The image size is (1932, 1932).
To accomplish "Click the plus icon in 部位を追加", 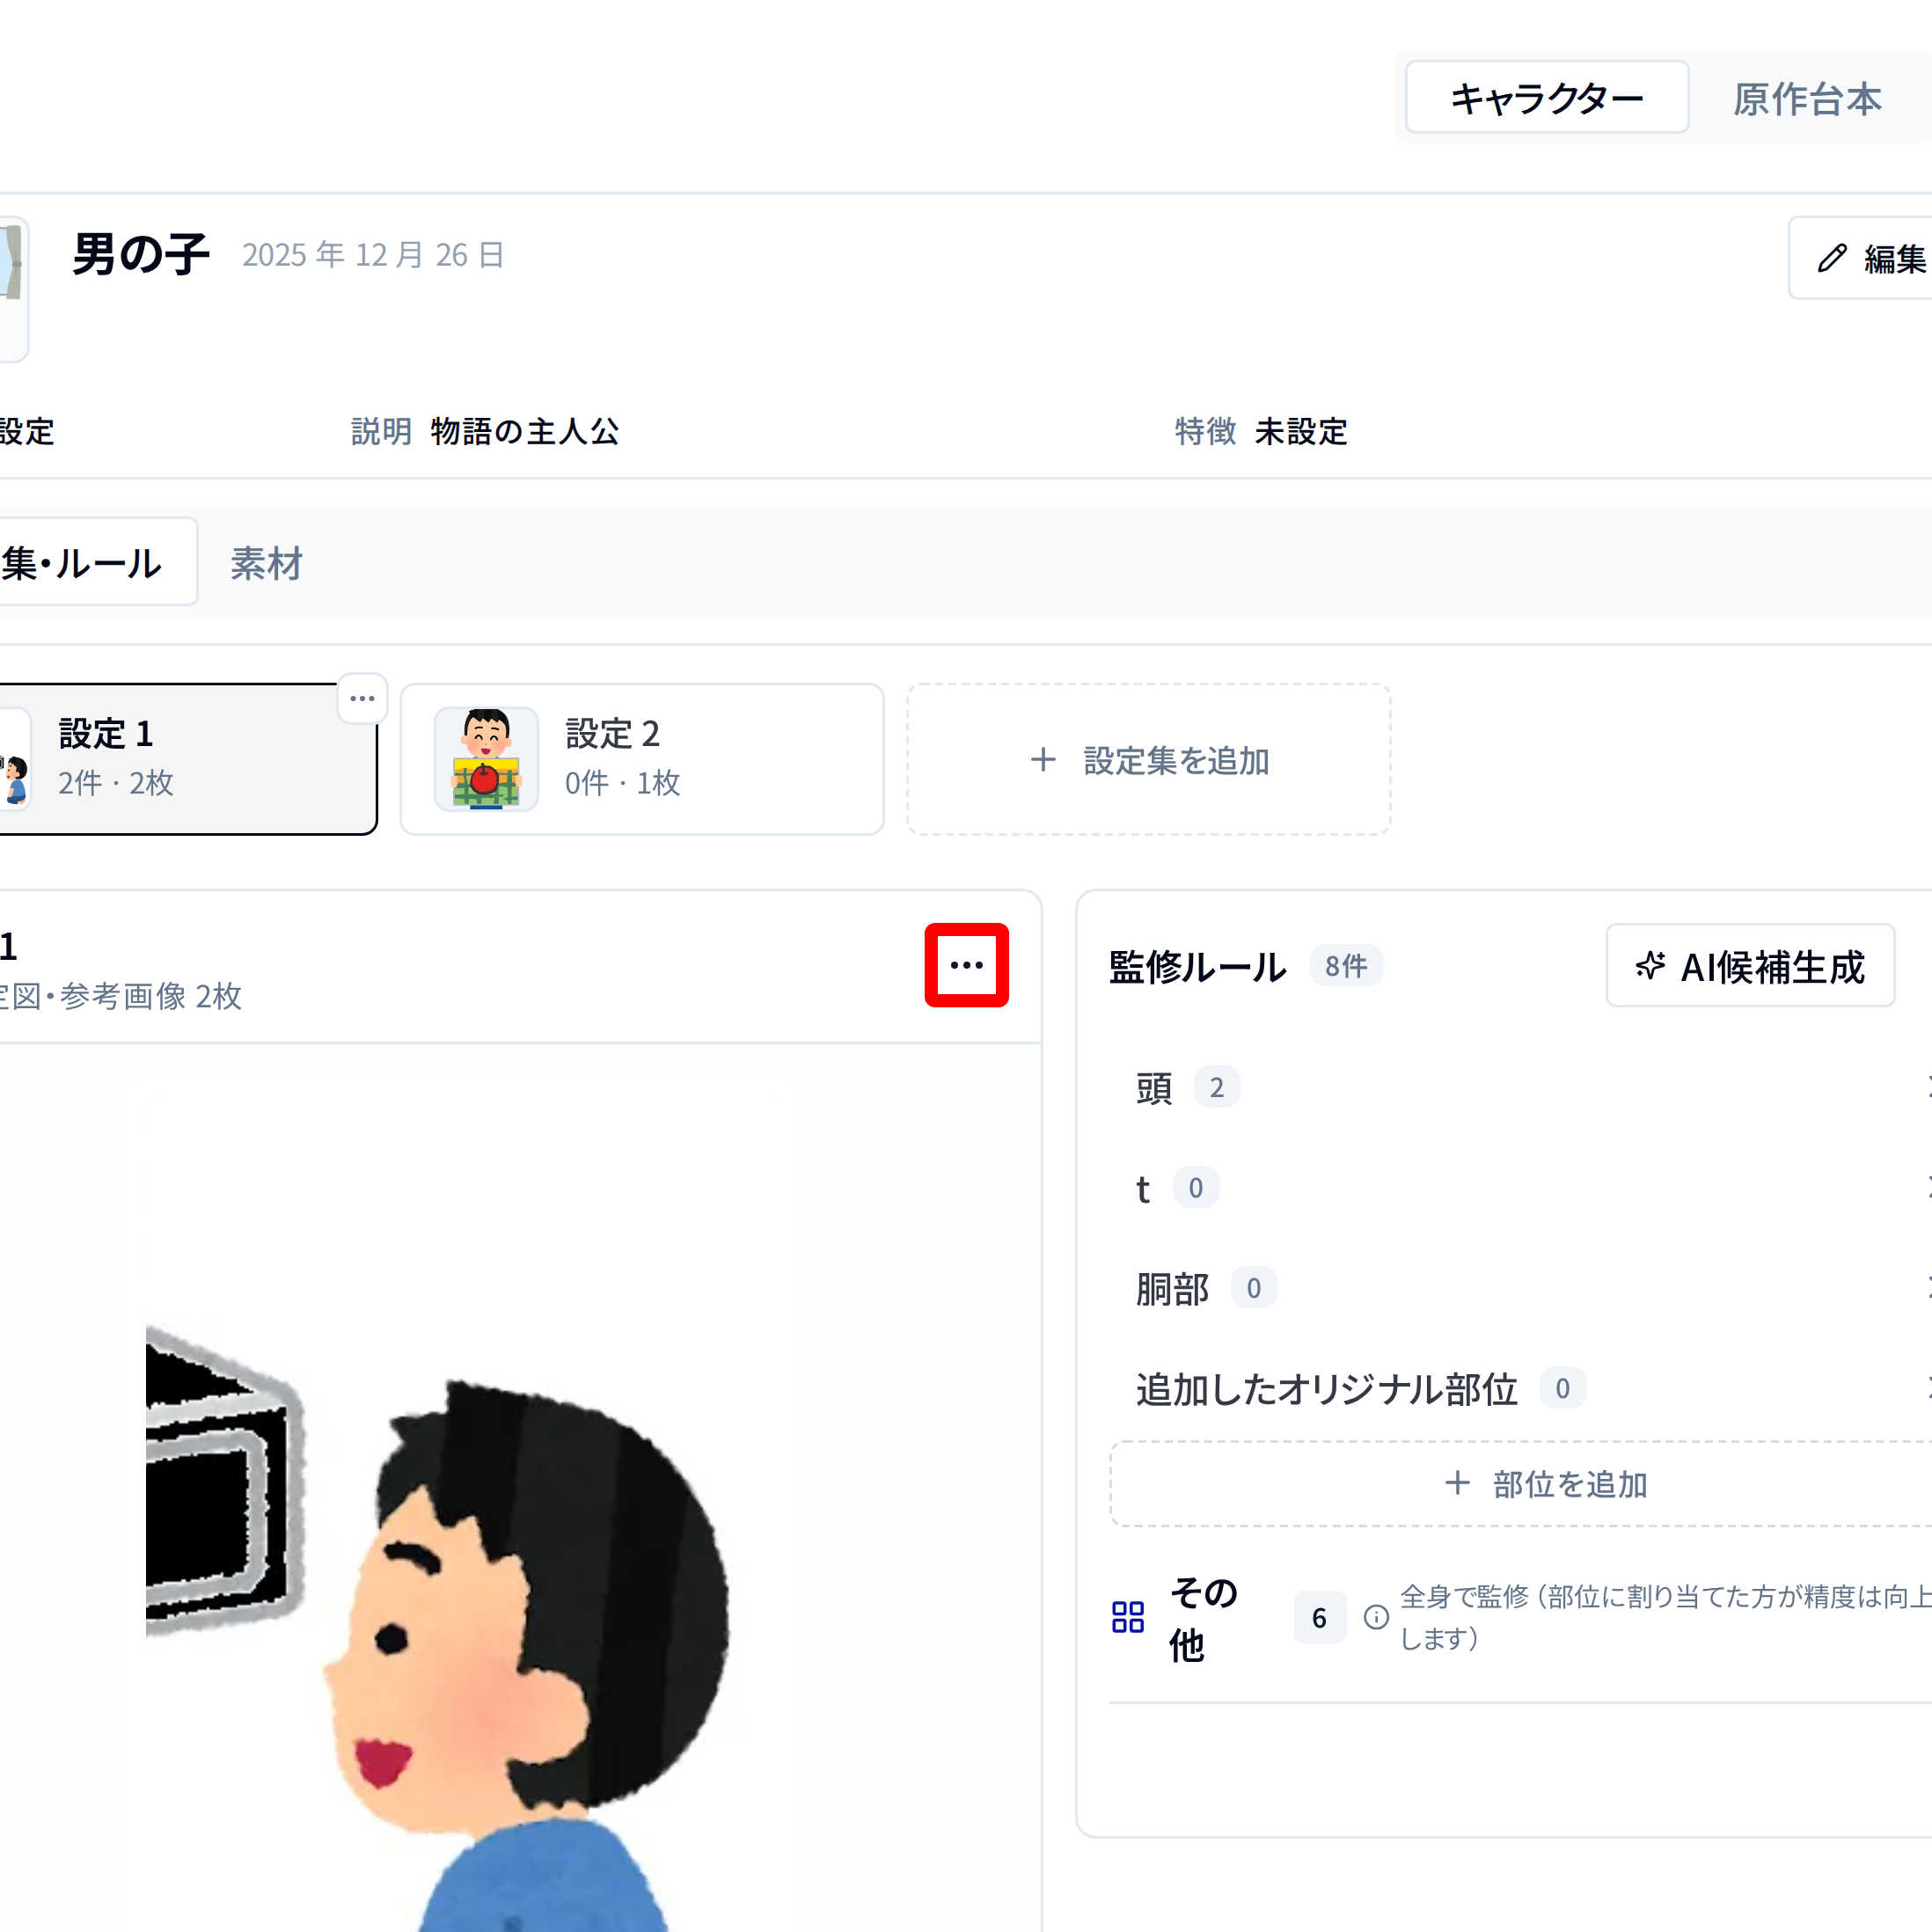I will [x=1457, y=1483].
